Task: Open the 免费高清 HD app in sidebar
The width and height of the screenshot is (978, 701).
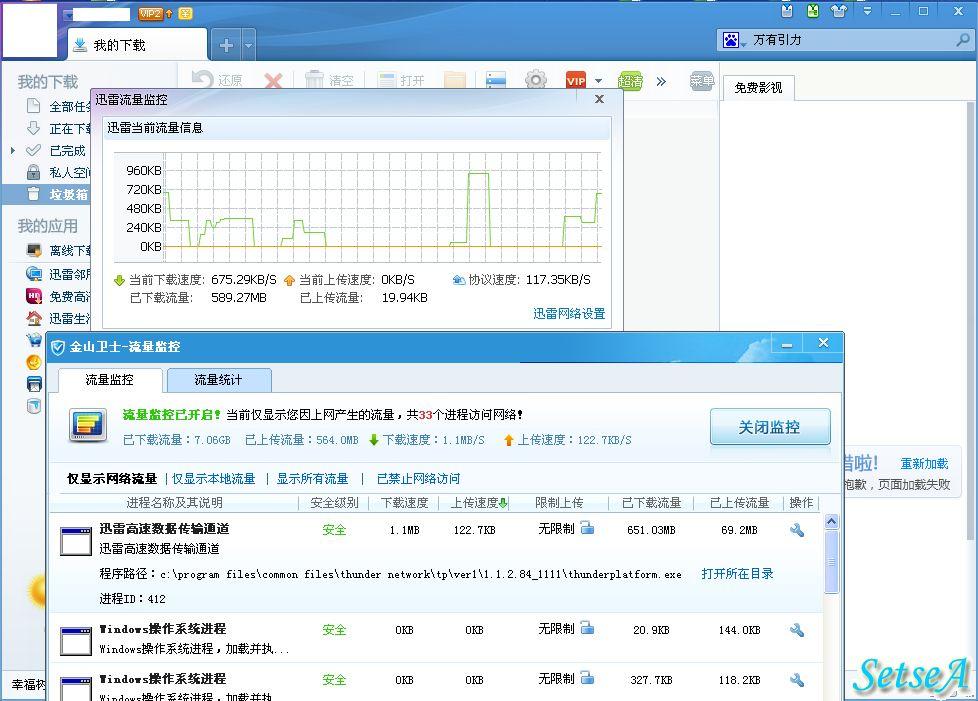Action: coord(59,296)
